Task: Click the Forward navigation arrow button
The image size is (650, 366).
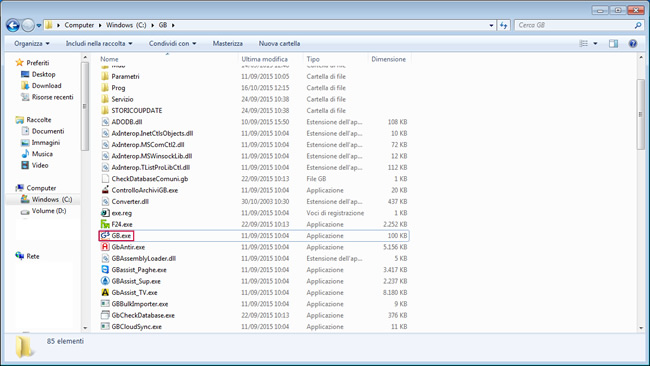Action: click(28, 25)
